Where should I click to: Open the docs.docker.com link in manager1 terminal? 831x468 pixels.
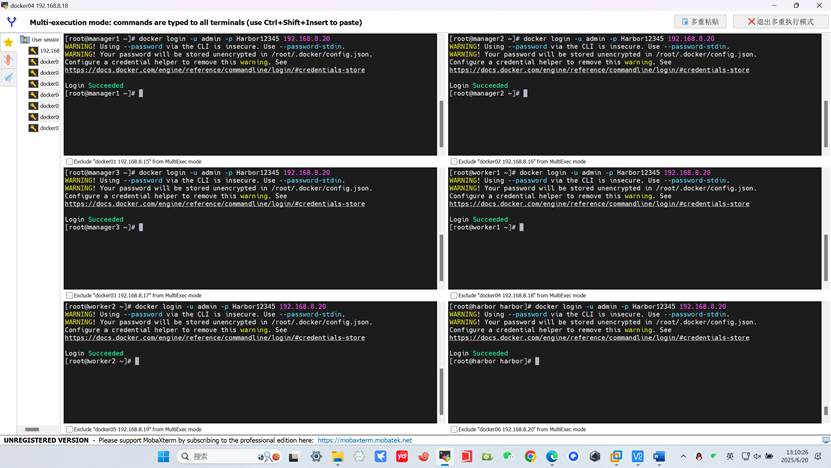pyautogui.click(x=215, y=70)
